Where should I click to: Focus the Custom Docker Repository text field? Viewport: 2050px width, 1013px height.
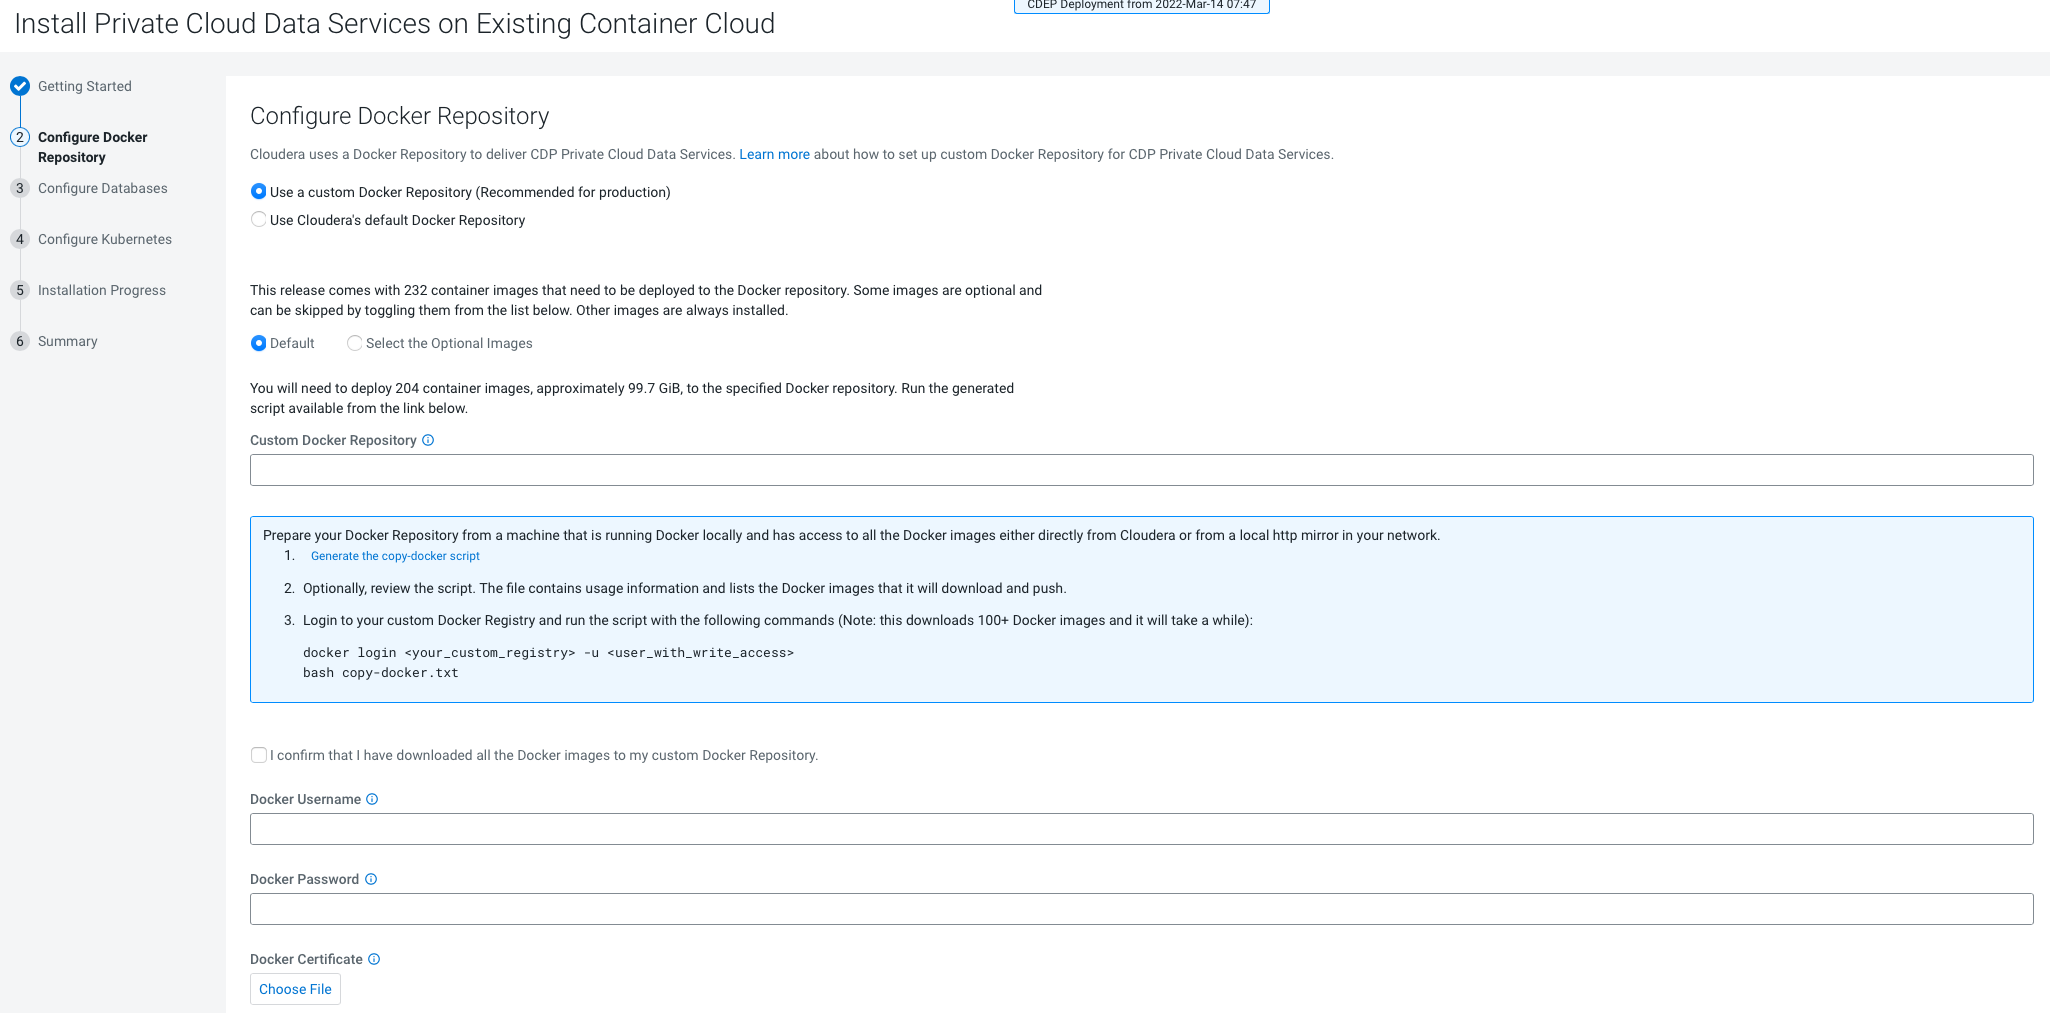click(1141, 470)
